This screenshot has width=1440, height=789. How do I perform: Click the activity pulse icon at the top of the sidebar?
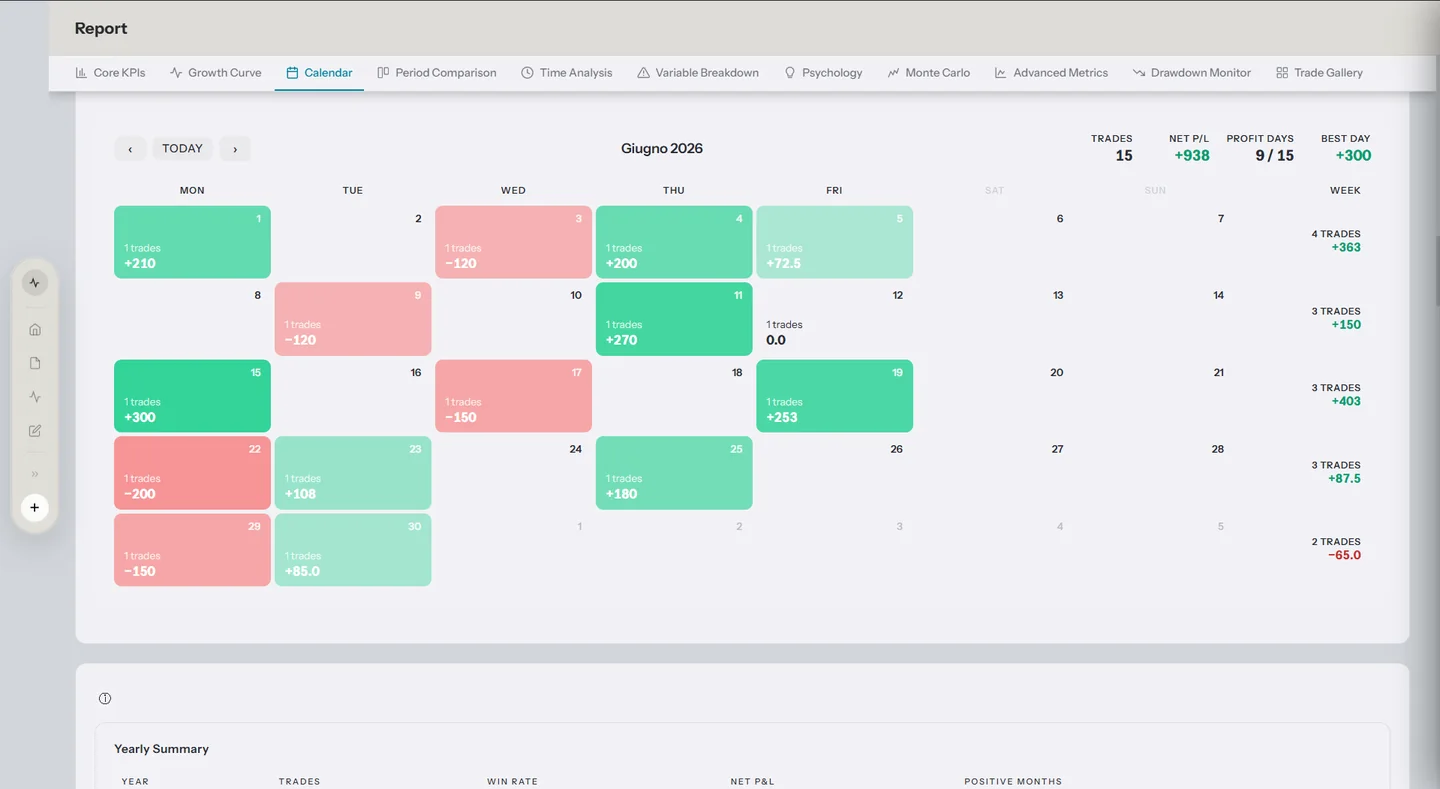35,283
